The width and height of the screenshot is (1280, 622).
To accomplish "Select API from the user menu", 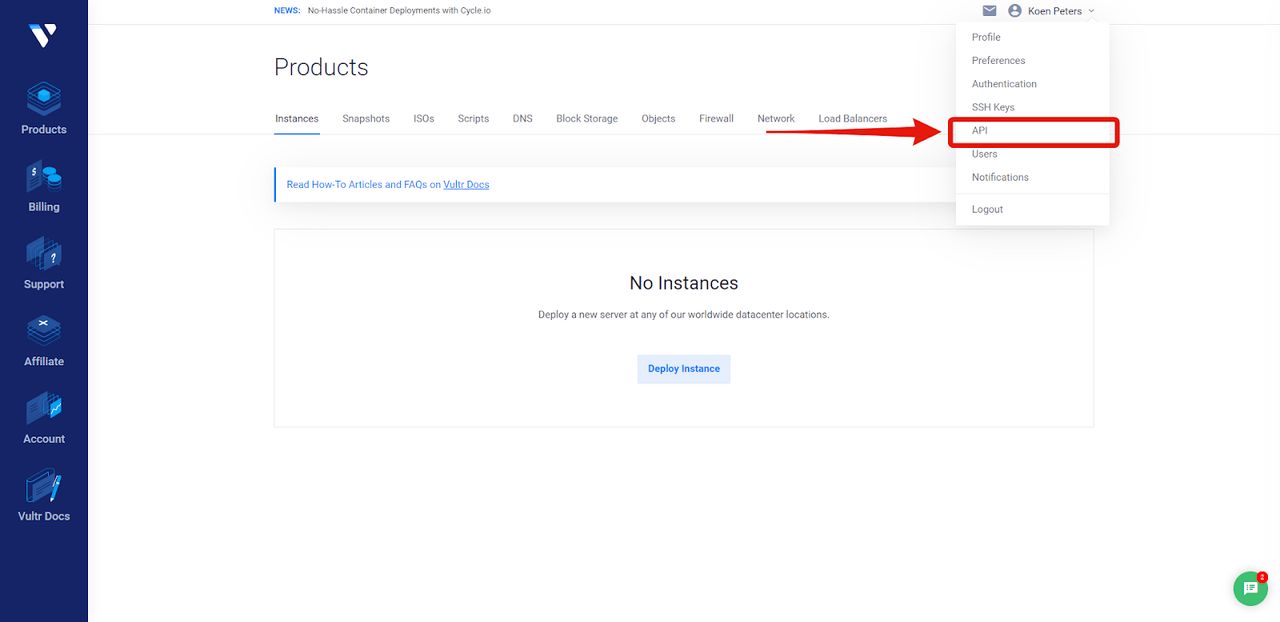I will (980, 131).
